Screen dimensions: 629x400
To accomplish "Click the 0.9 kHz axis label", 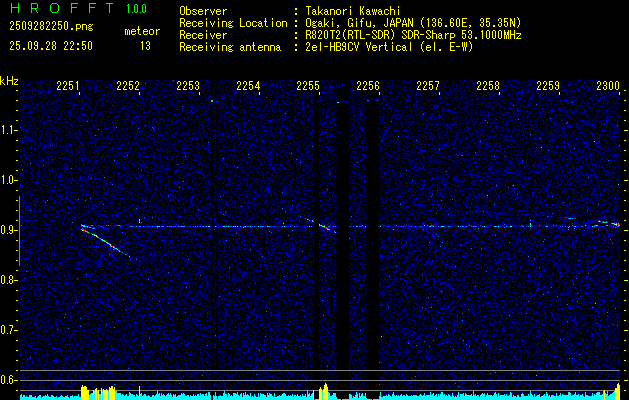I will click(x=7, y=230).
